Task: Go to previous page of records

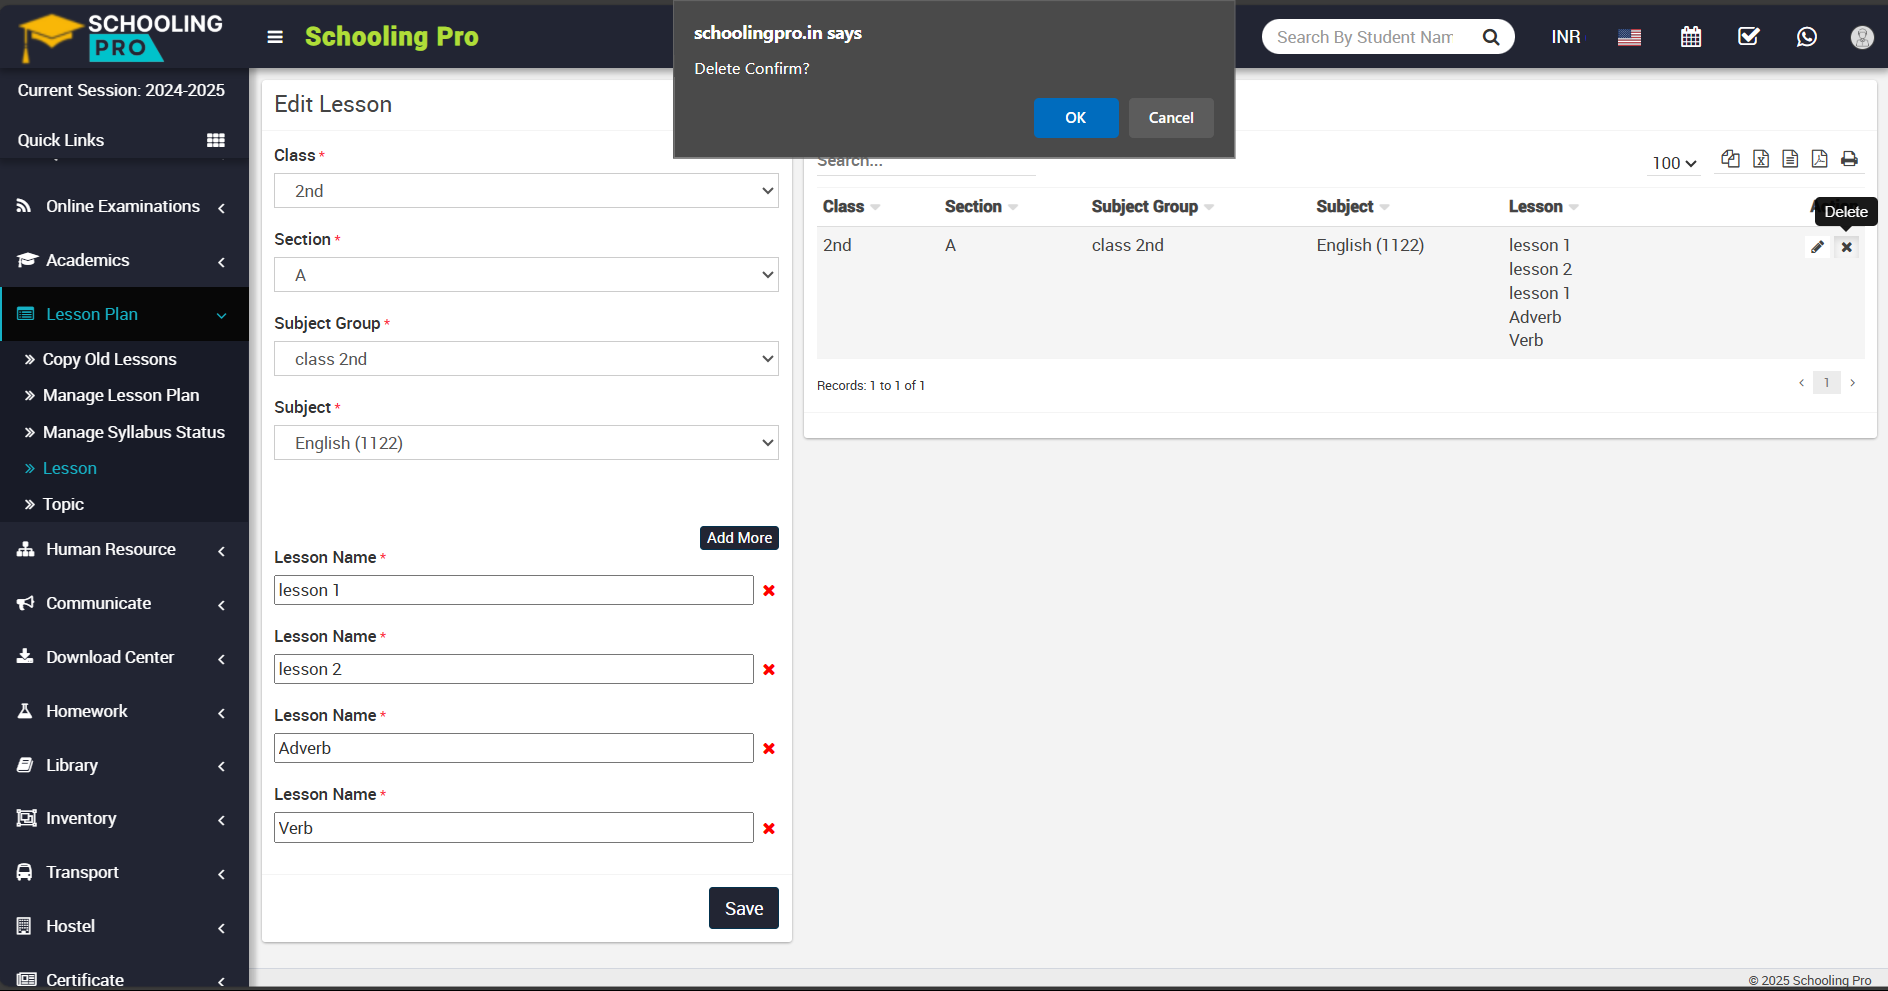Action: click(x=1801, y=383)
